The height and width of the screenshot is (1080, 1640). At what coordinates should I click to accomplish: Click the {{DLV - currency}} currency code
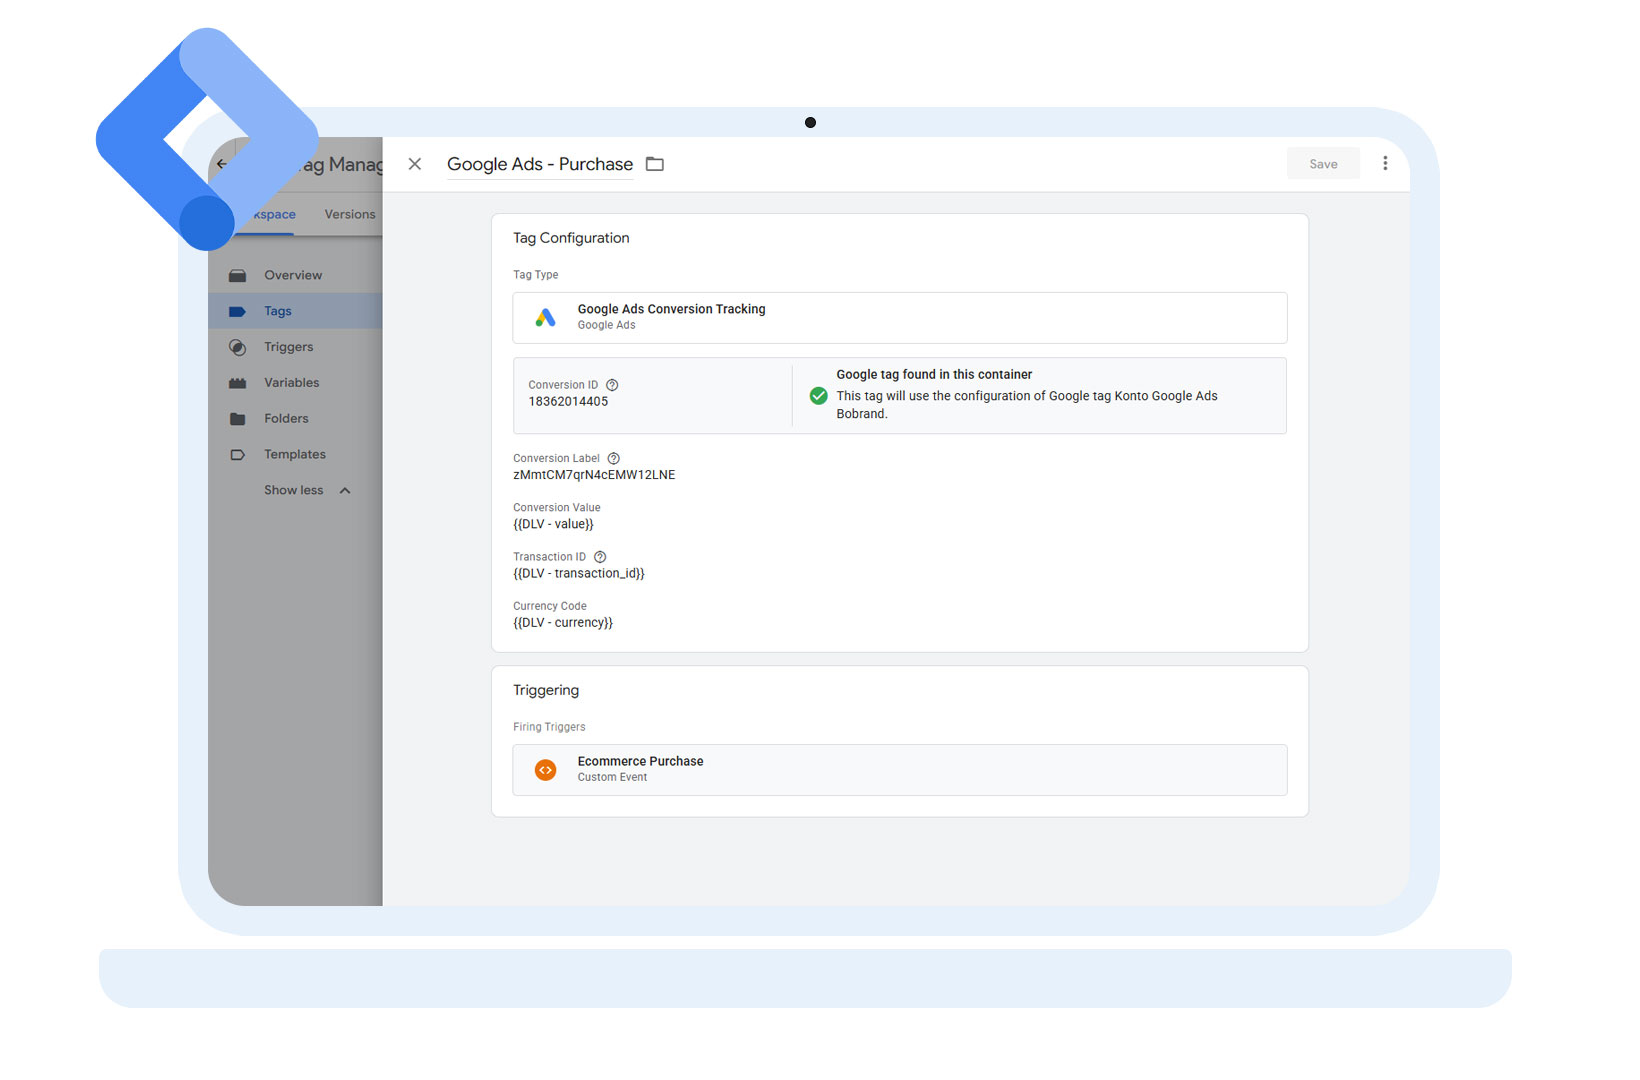563,623
